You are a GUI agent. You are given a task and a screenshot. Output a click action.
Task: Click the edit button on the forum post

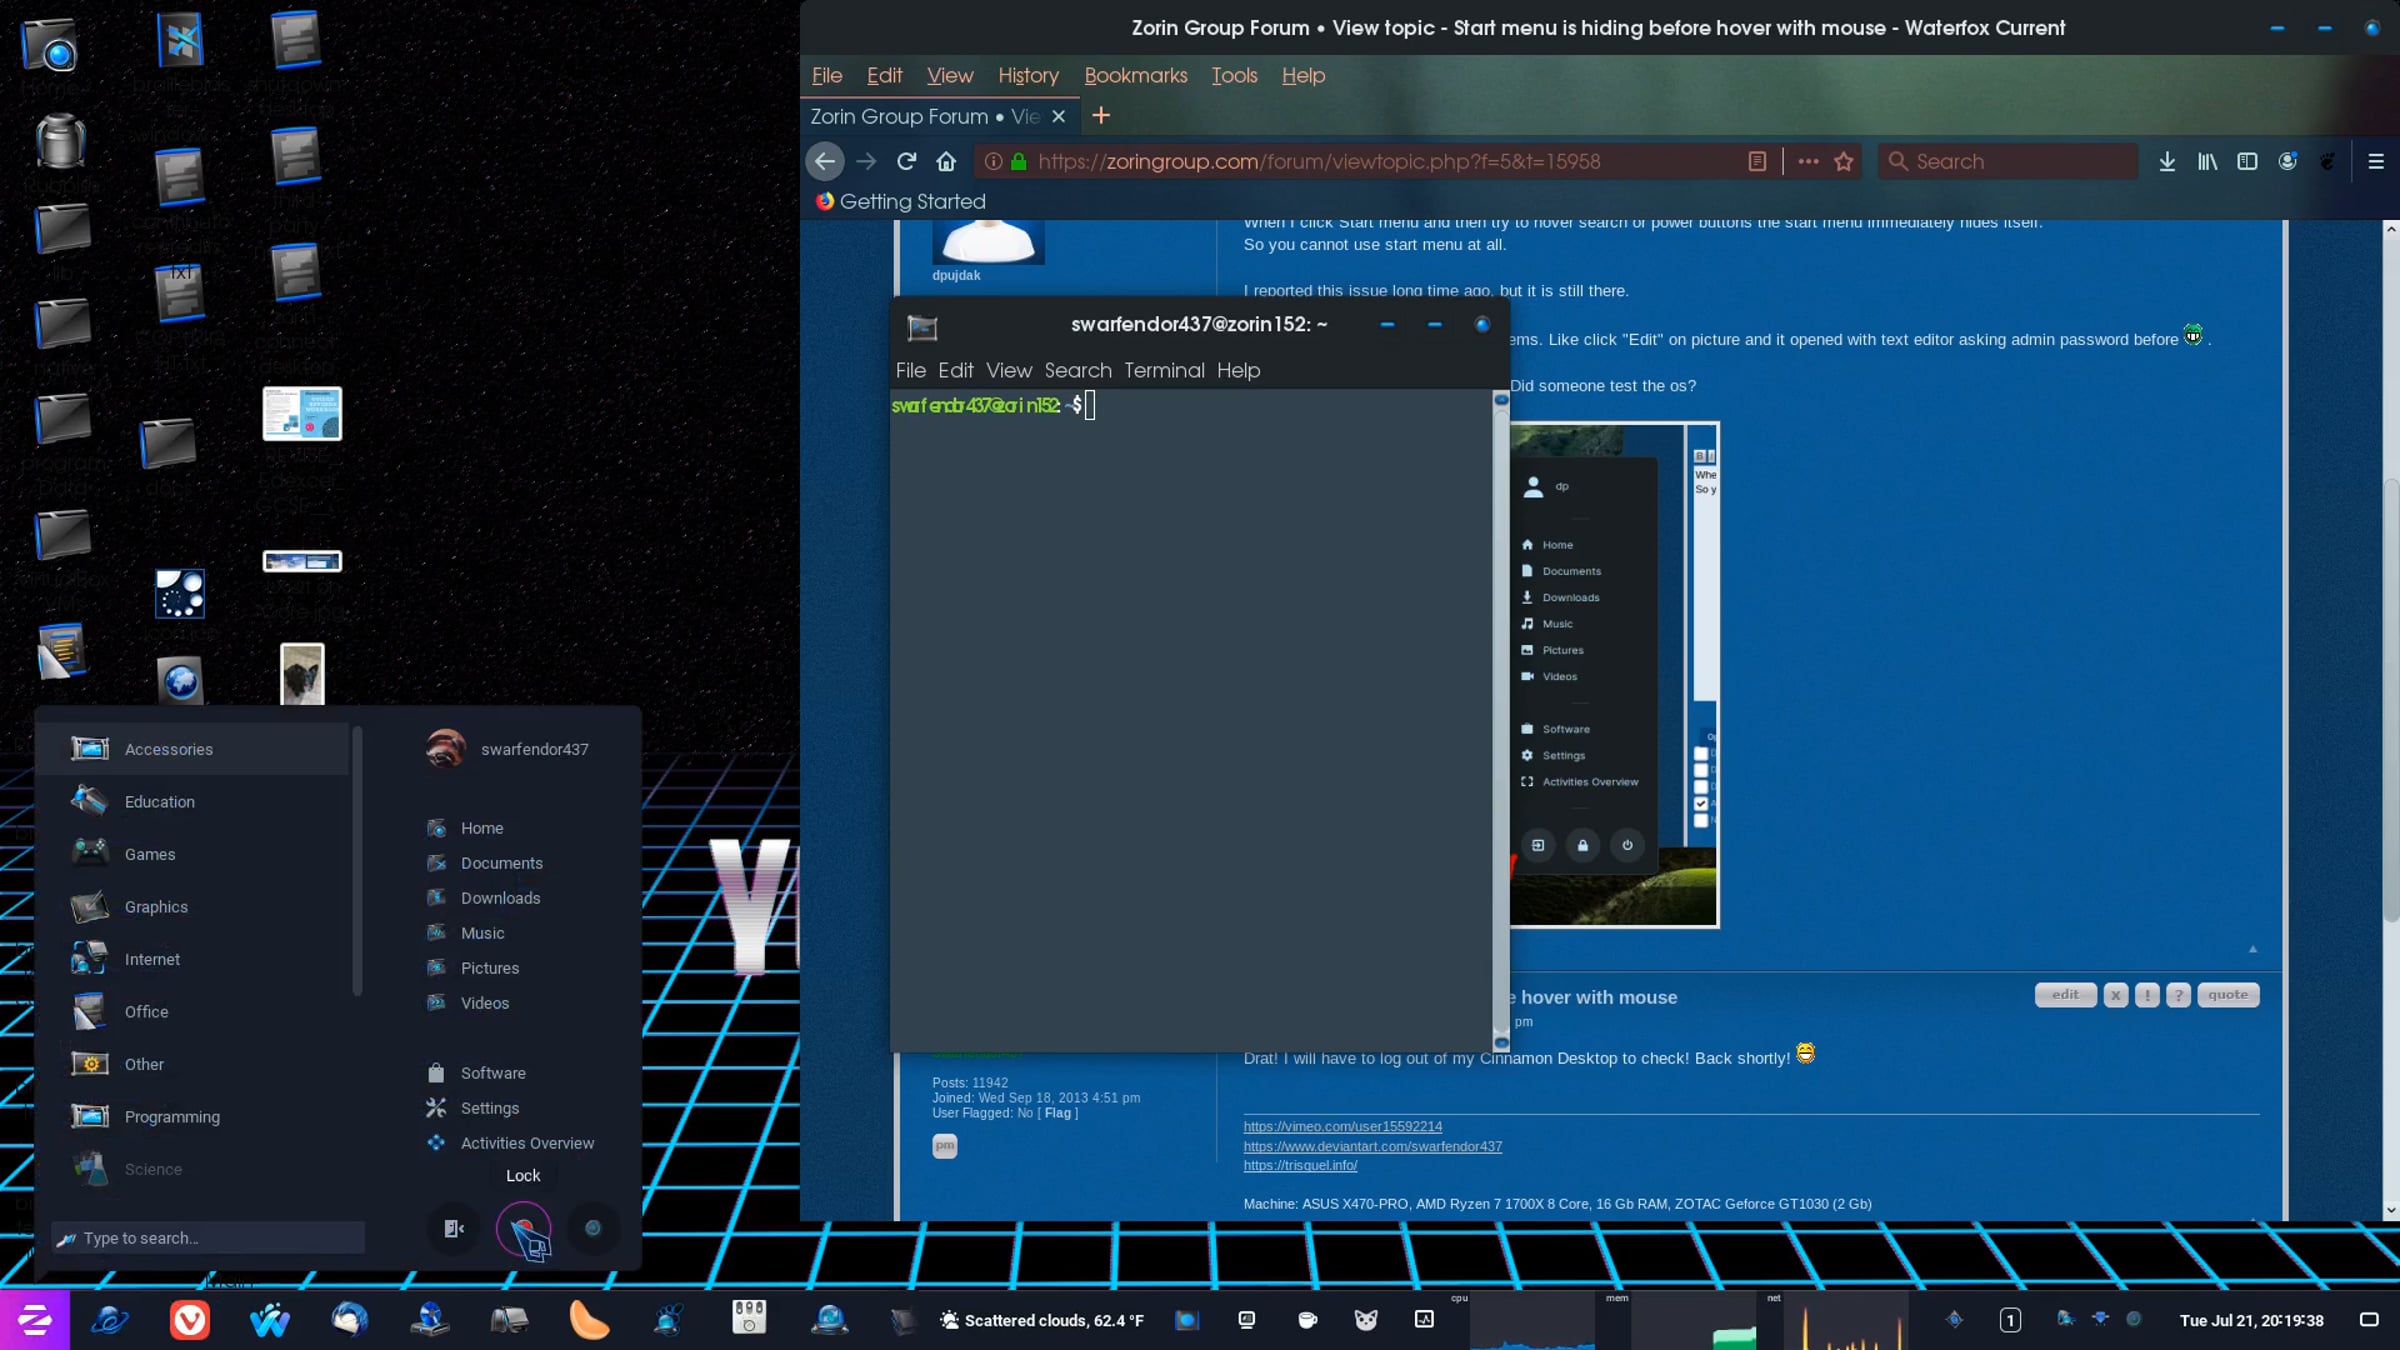(2066, 995)
